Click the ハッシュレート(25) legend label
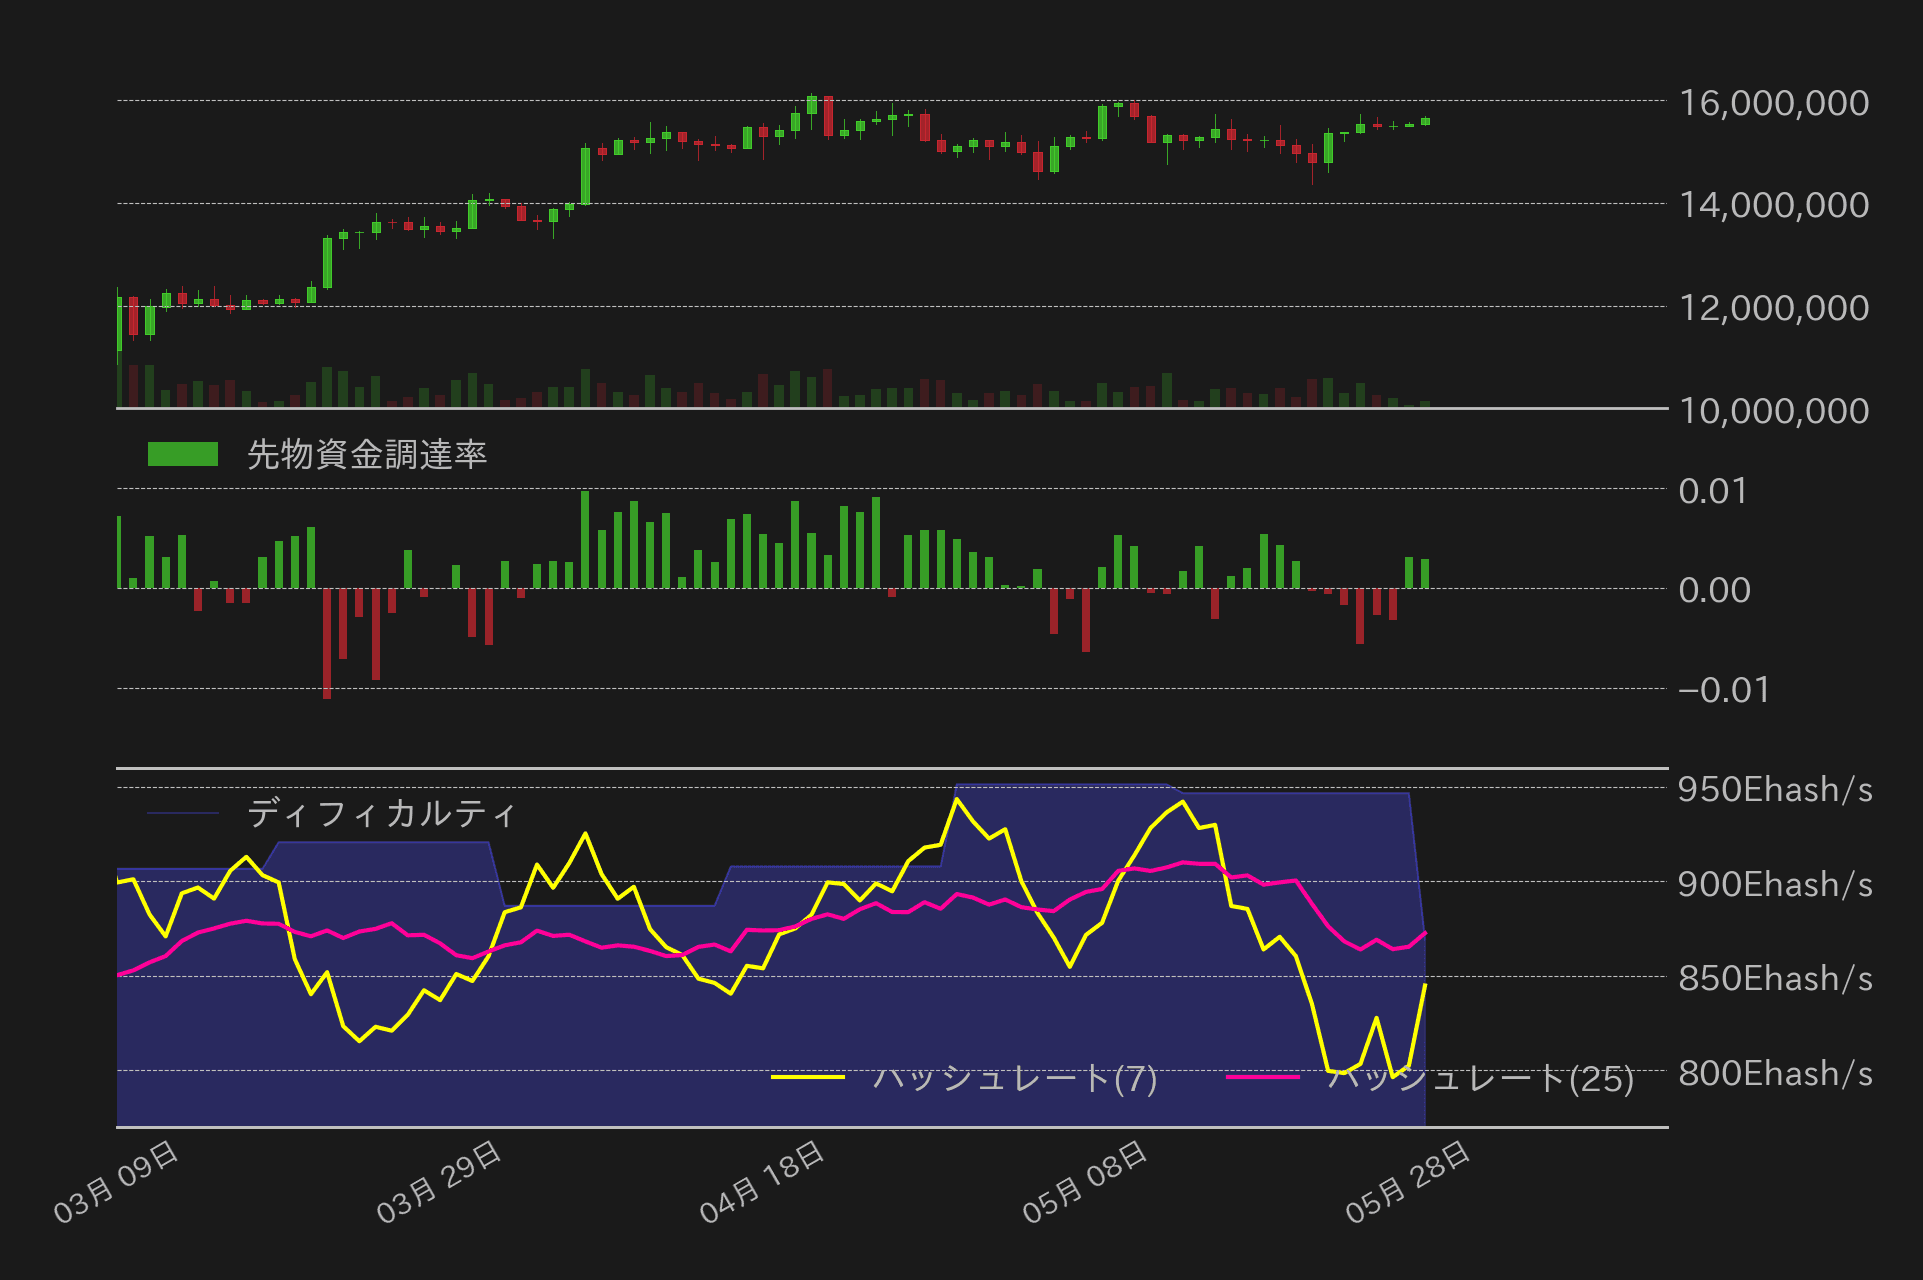Image resolution: width=1923 pixels, height=1280 pixels. pos(1482,1078)
